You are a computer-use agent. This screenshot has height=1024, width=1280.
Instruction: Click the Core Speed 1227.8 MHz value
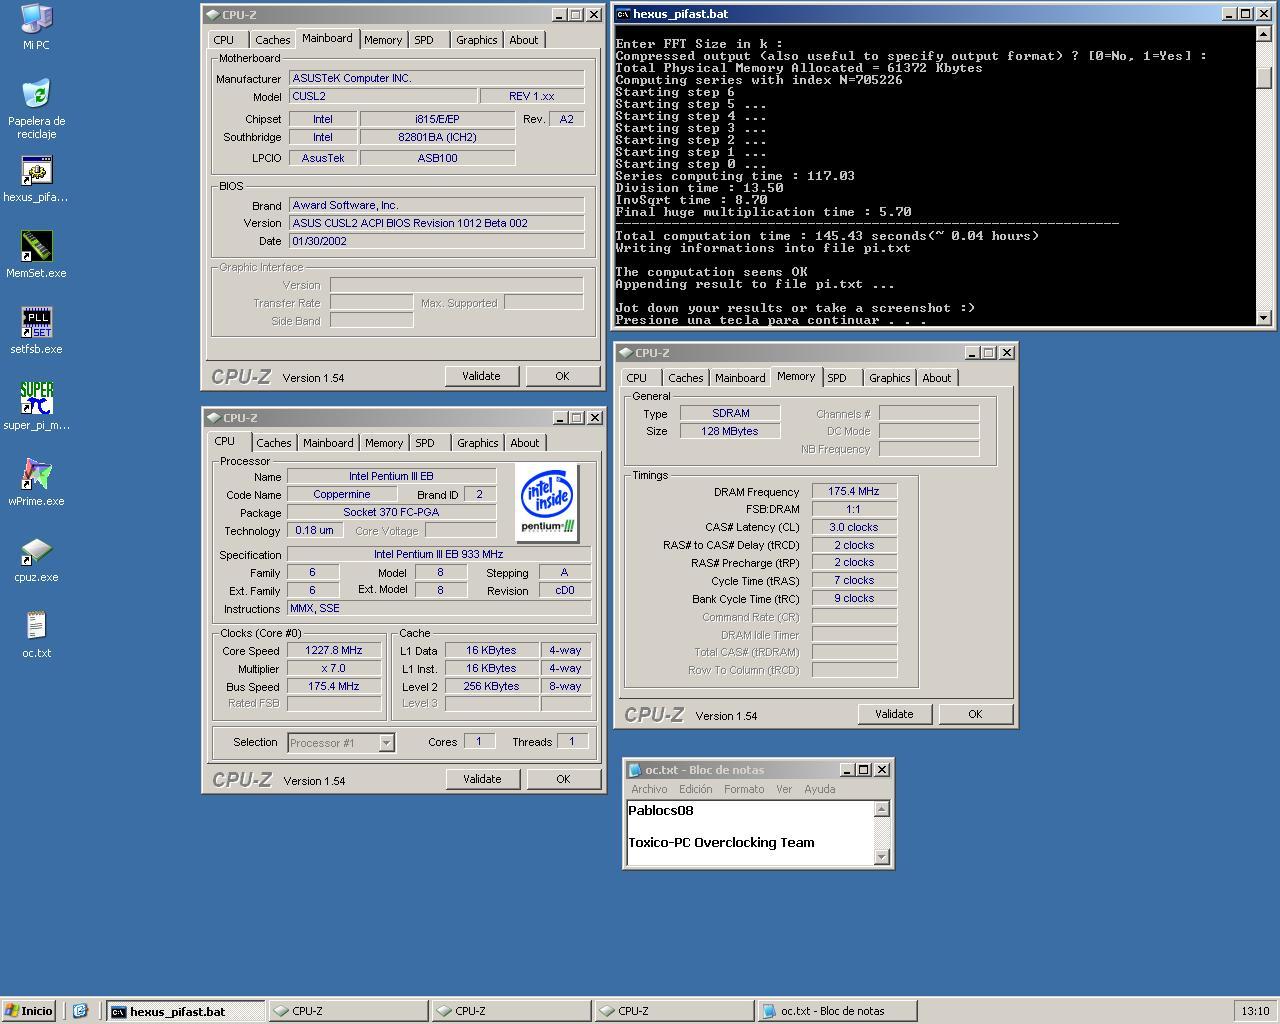(334, 650)
